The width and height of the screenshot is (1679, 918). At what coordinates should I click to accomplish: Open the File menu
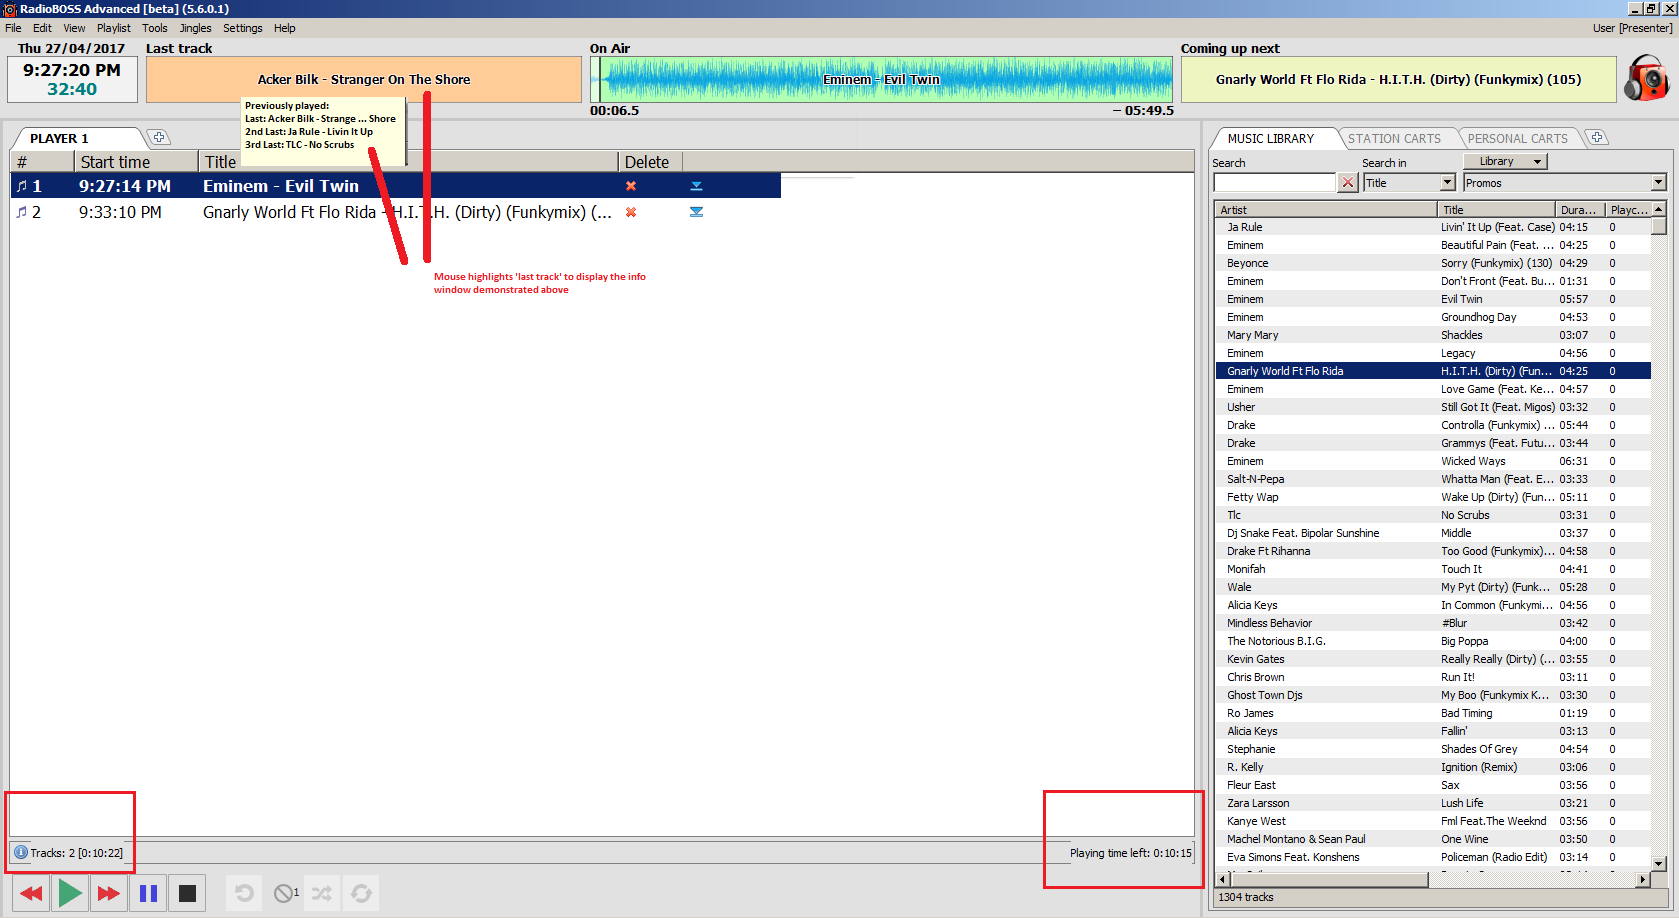coord(13,28)
